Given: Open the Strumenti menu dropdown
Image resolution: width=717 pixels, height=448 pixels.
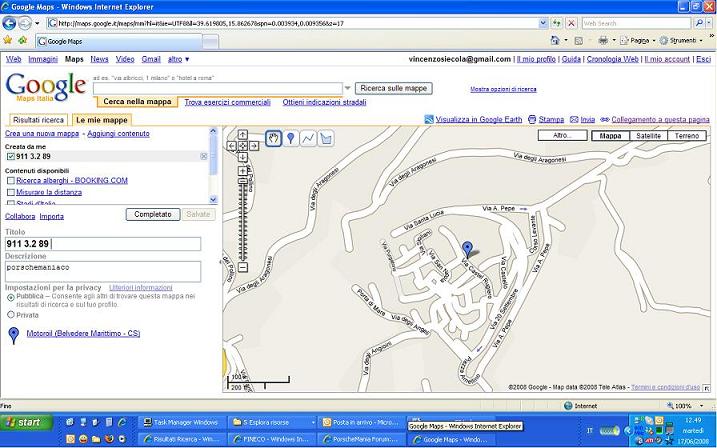Looking at the screenshot, I should coord(681,41).
